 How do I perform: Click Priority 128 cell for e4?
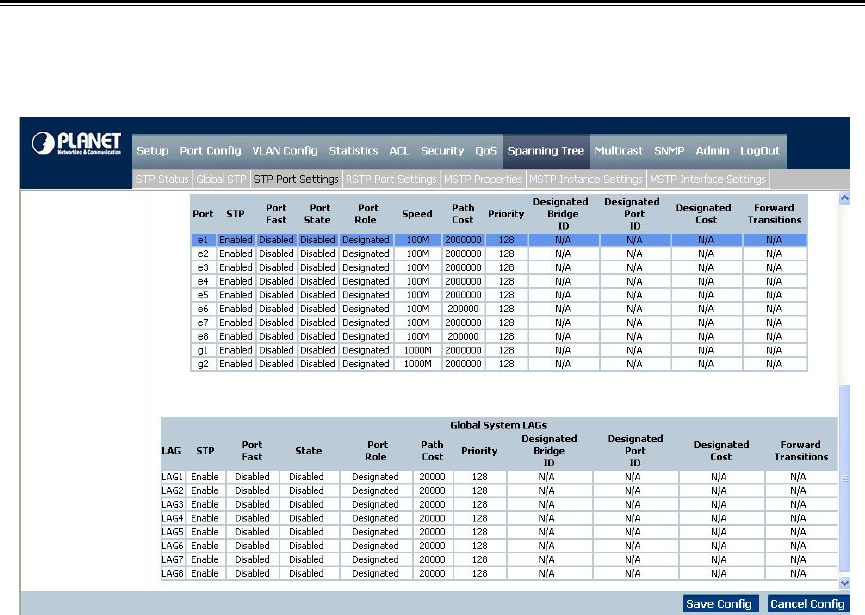tap(506, 281)
